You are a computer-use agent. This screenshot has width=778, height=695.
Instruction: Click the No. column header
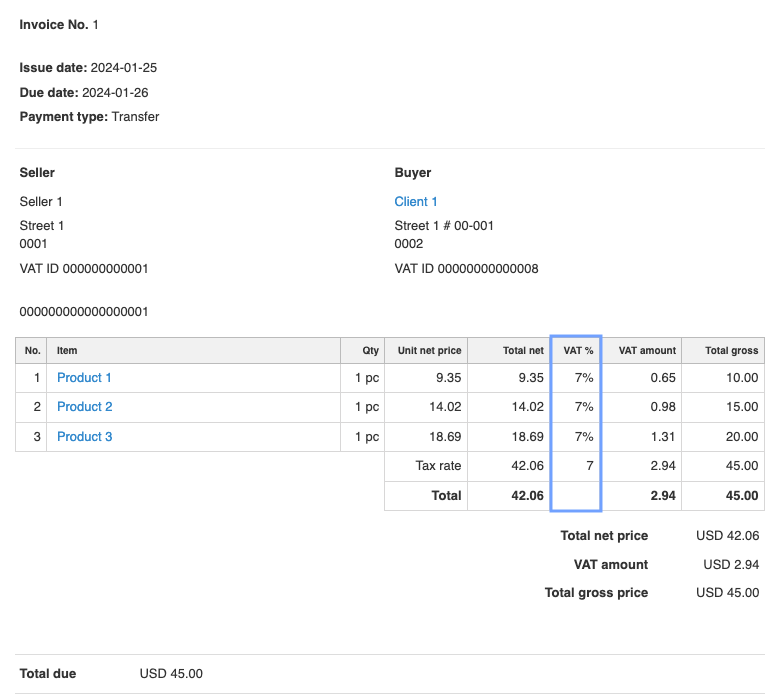coord(32,351)
